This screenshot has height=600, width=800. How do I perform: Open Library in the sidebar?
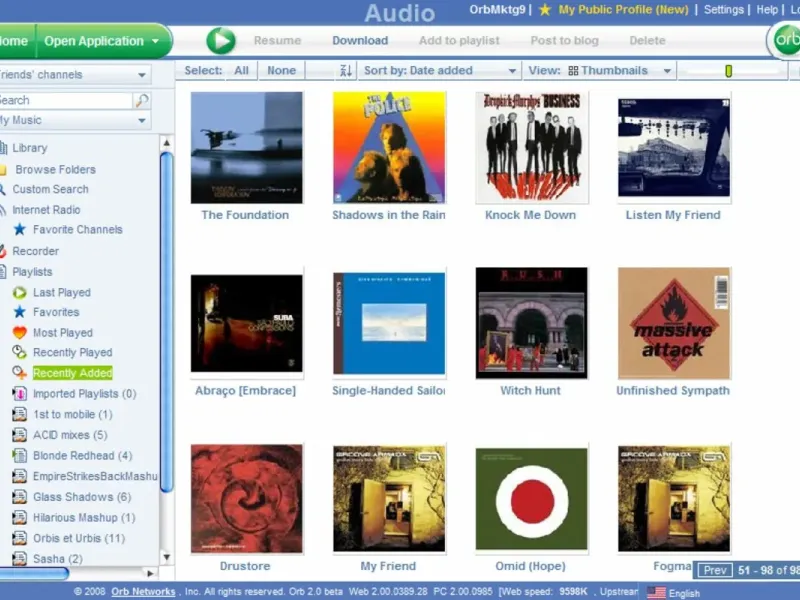click(30, 148)
